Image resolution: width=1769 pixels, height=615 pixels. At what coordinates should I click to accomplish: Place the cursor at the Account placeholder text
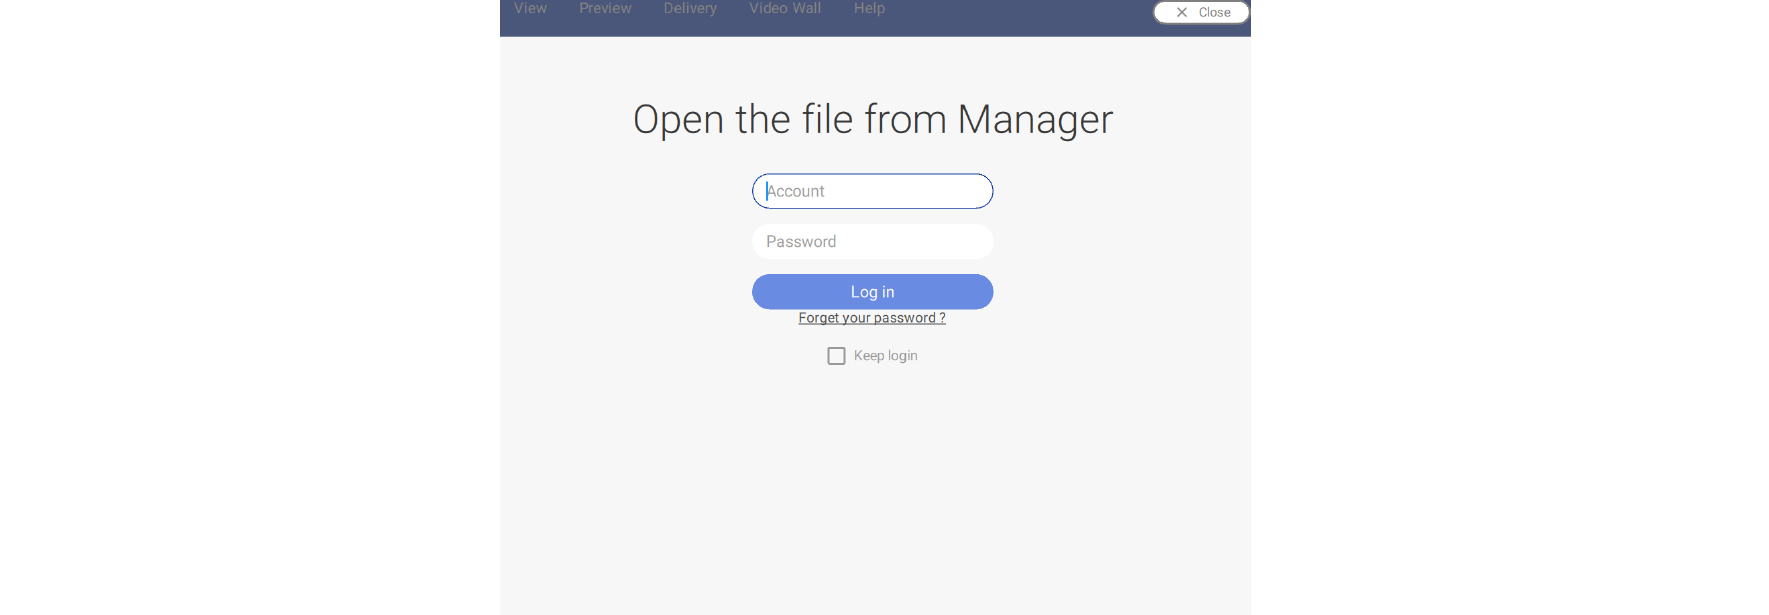point(796,191)
